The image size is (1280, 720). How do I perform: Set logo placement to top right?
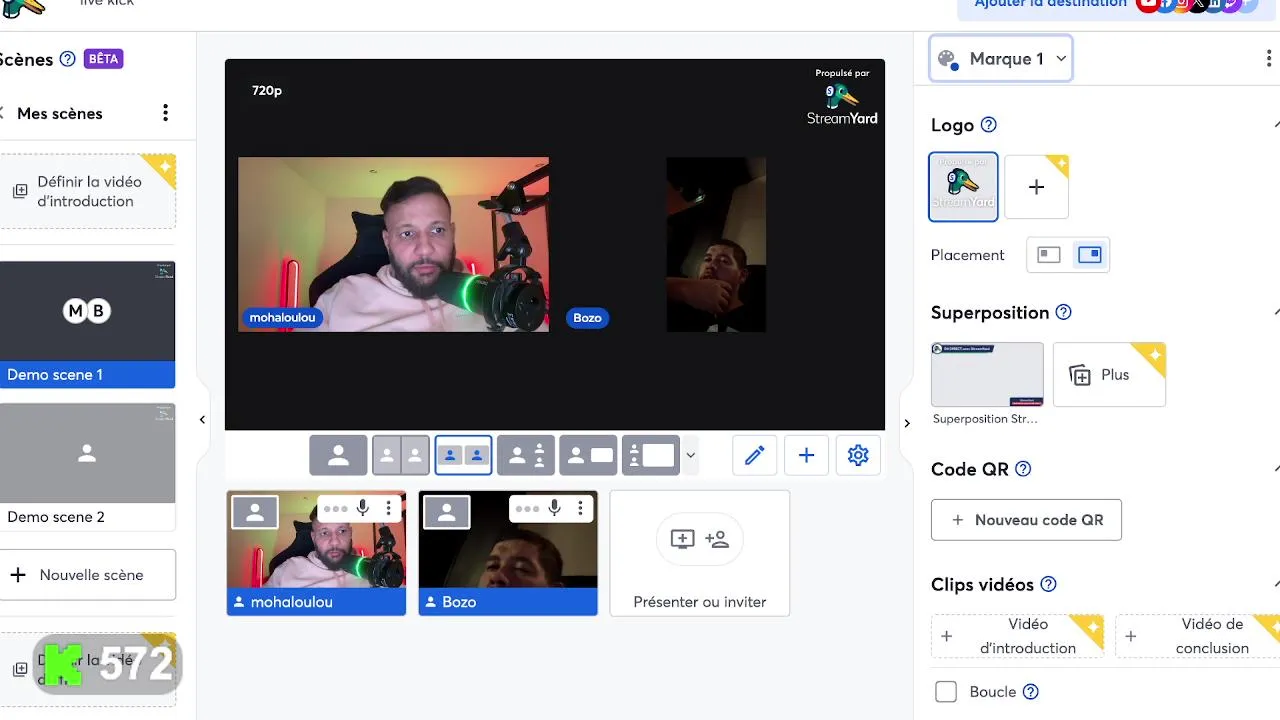[1089, 255]
